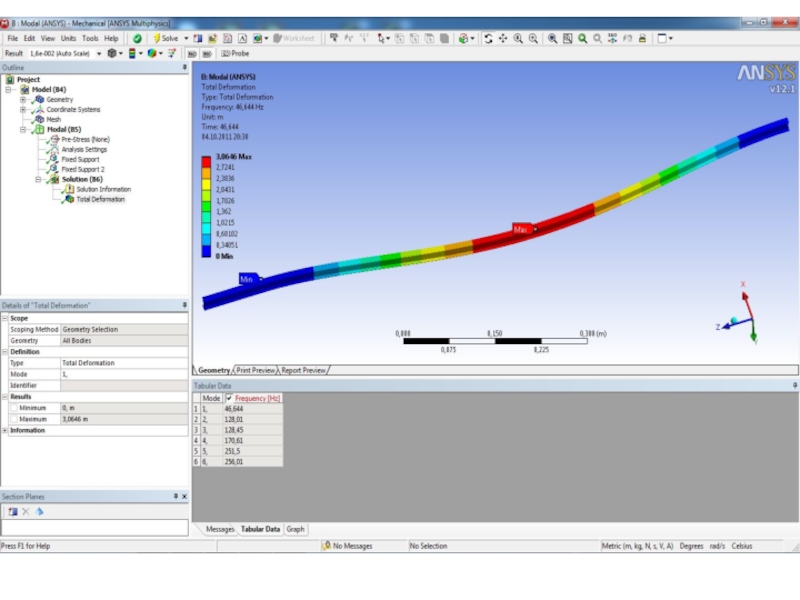Click the Max annotation toggle icon
This screenshot has height=600, width=800.
(x=192, y=54)
